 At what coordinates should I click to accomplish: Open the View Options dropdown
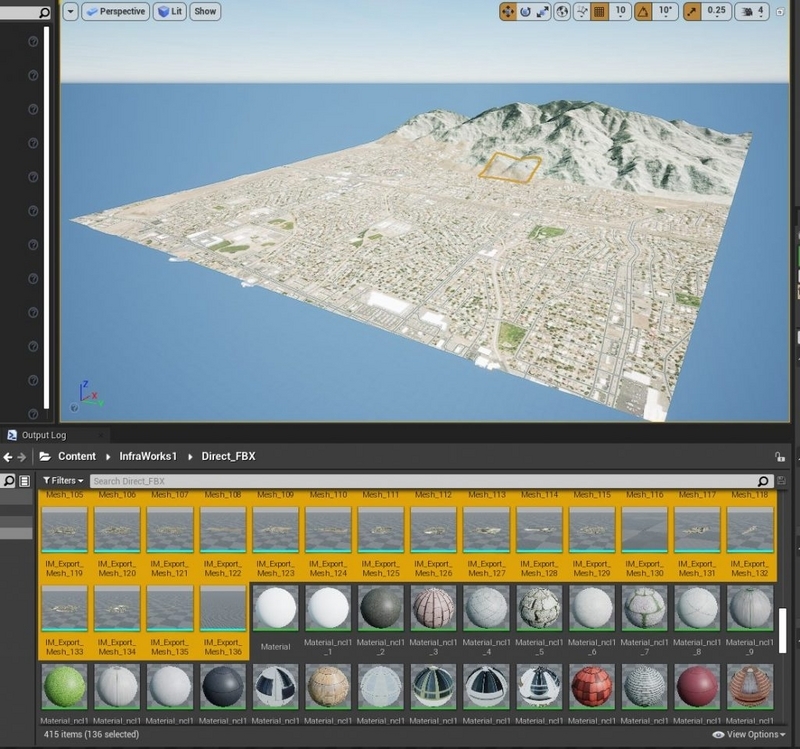[748, 735]
